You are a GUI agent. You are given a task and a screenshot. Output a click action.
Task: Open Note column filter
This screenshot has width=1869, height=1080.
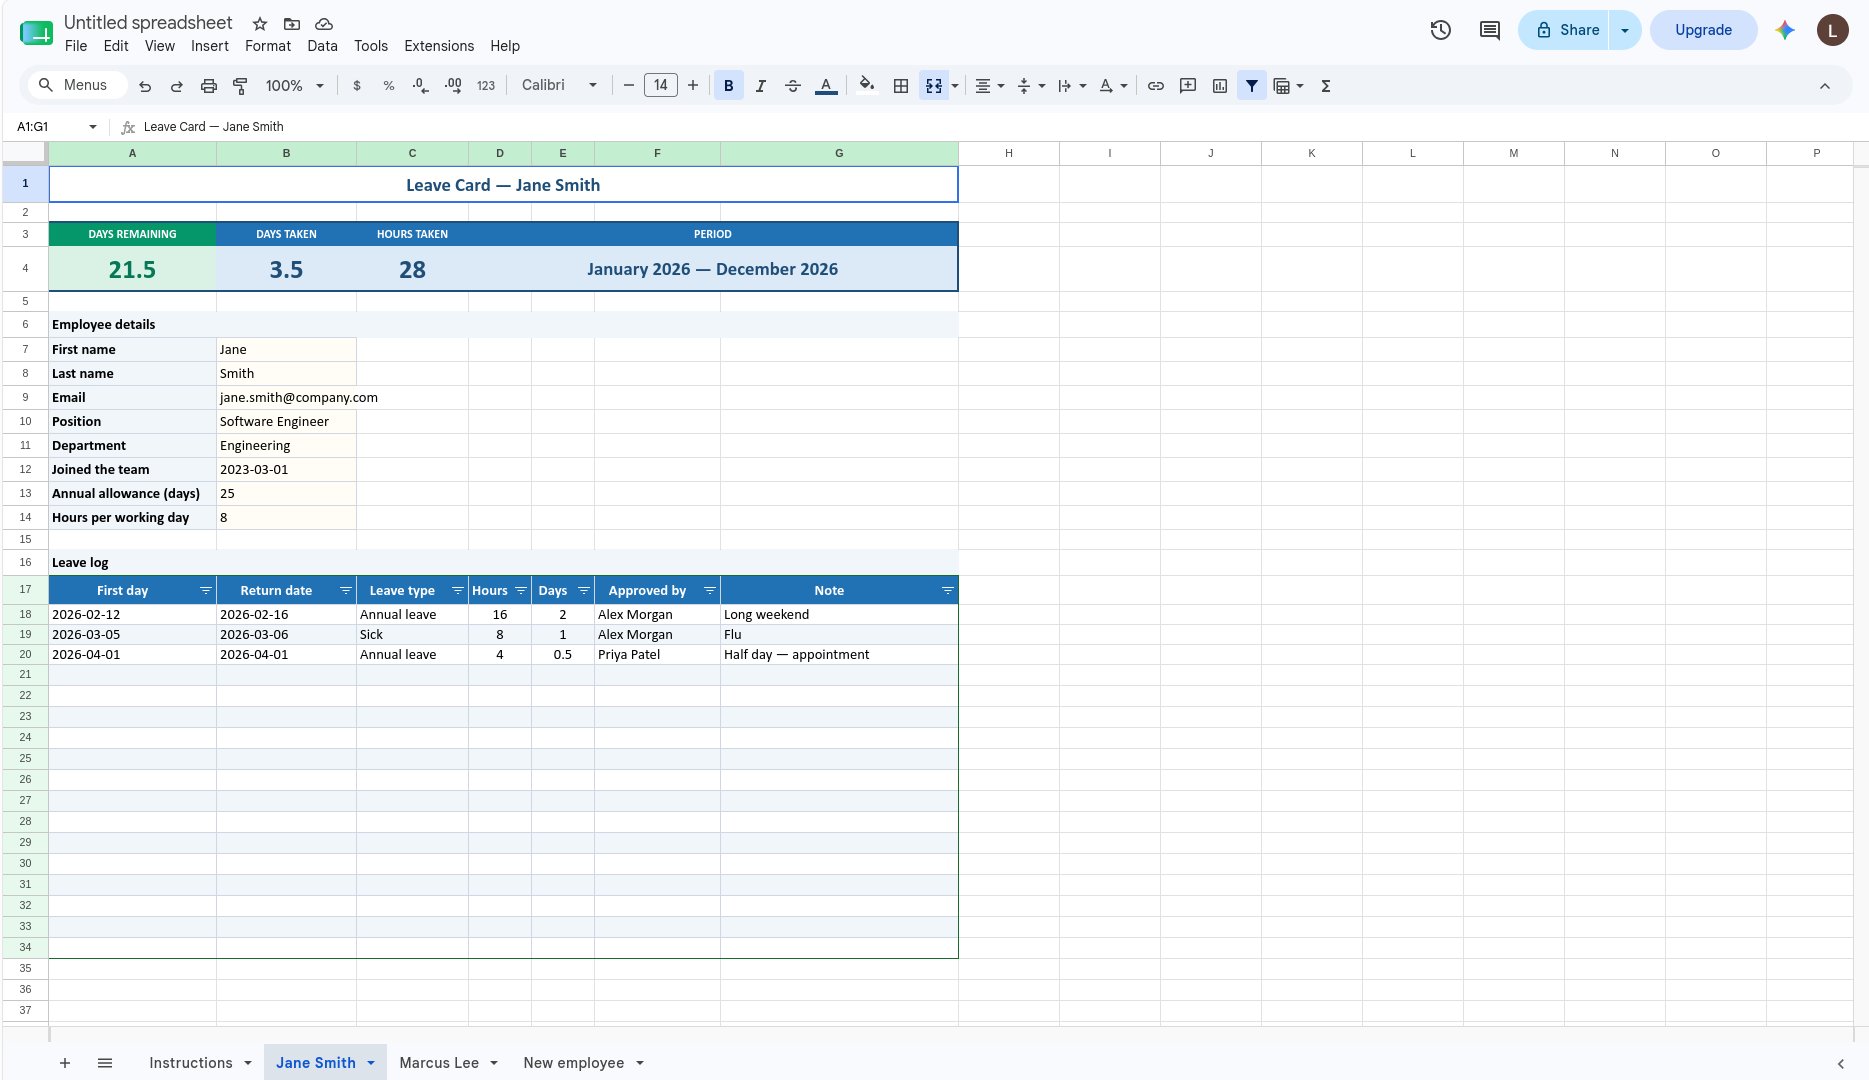pyautogui.click(x=948, y=590)
